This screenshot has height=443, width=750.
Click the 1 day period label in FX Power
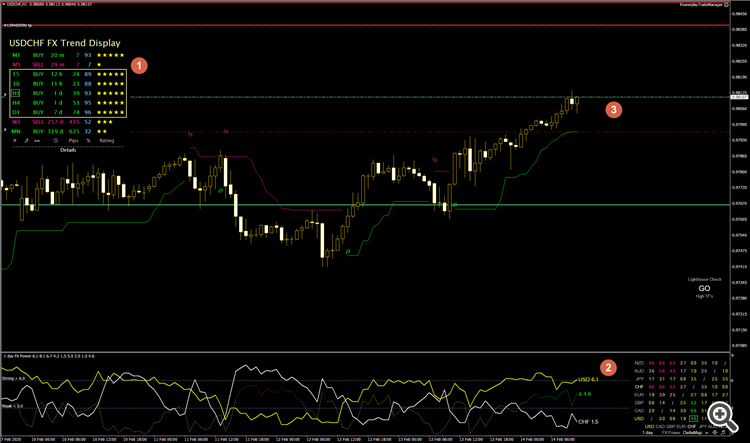coord(647,432)
